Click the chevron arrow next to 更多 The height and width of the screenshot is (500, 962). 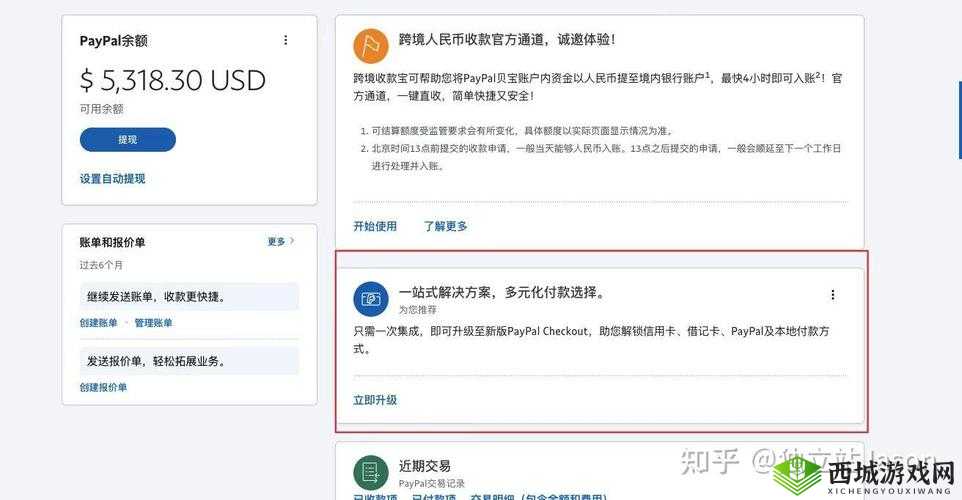[x=292, y=241]
